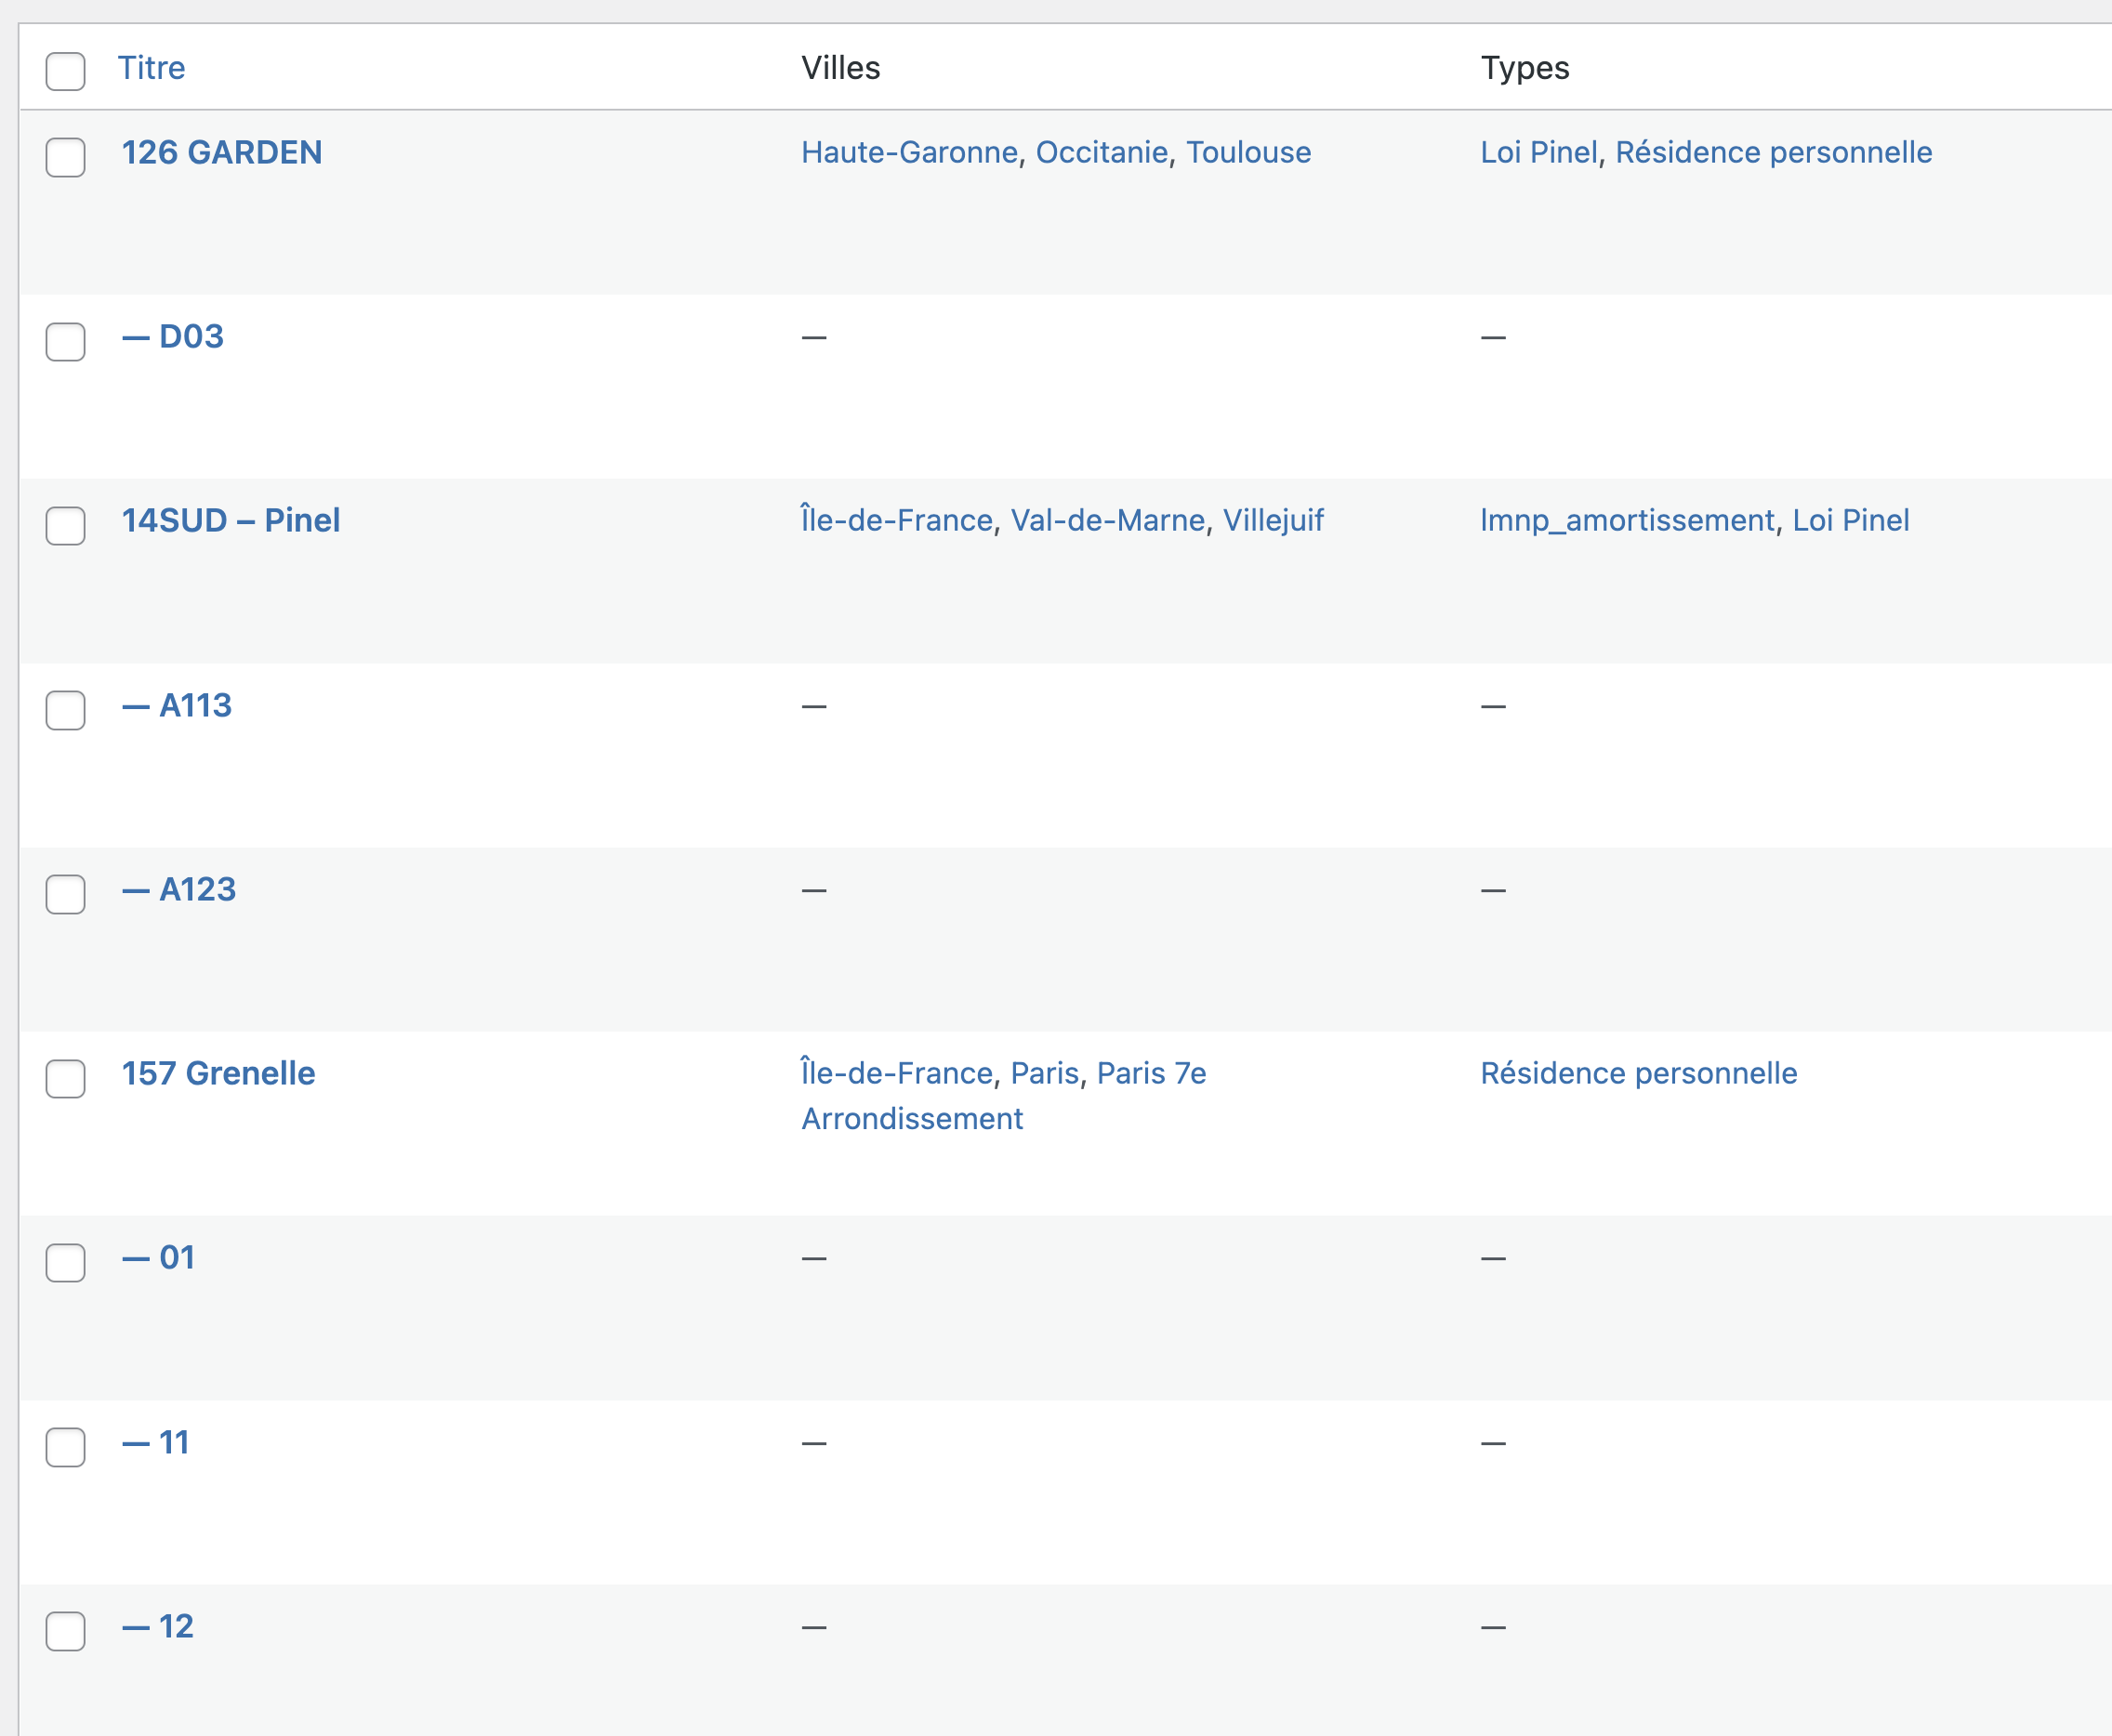Image resolution: width=2112 pixels, height=1736 pixels.
Task: Filter by Résidence personnelle for 126 GARDEN
Action: tap(1773, 152)
